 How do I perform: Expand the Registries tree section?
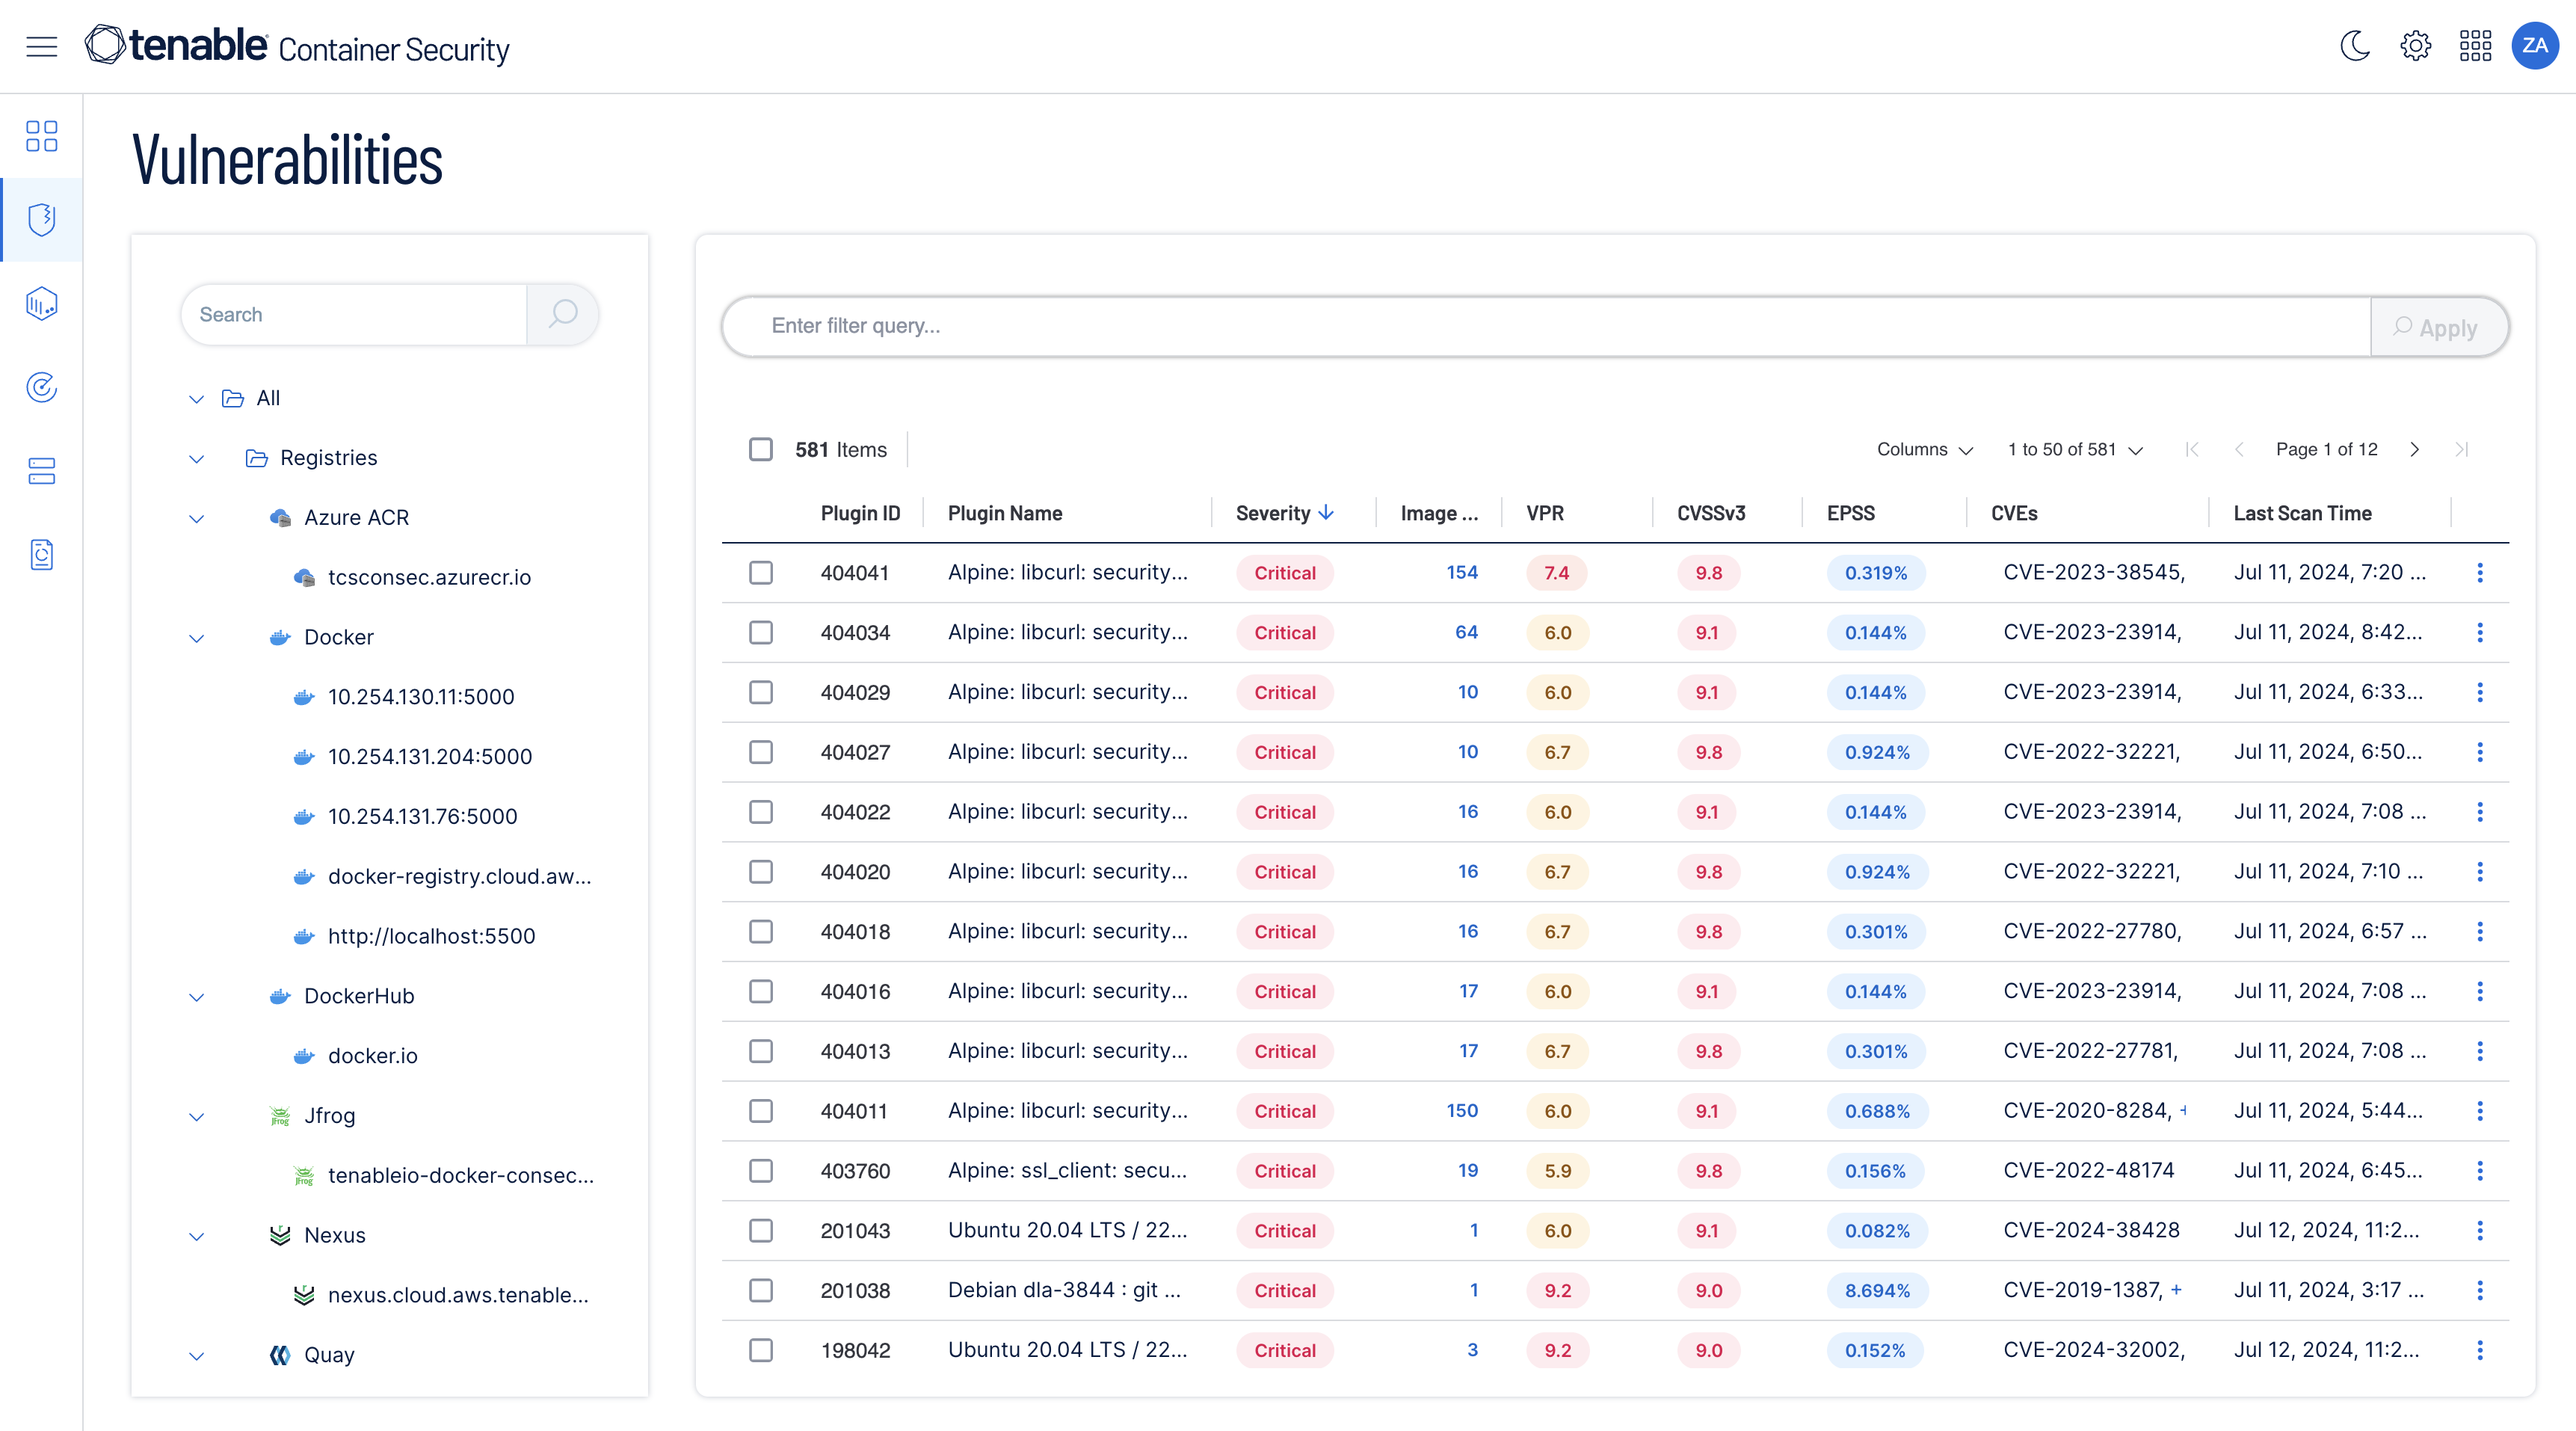[x=194, y=458]
